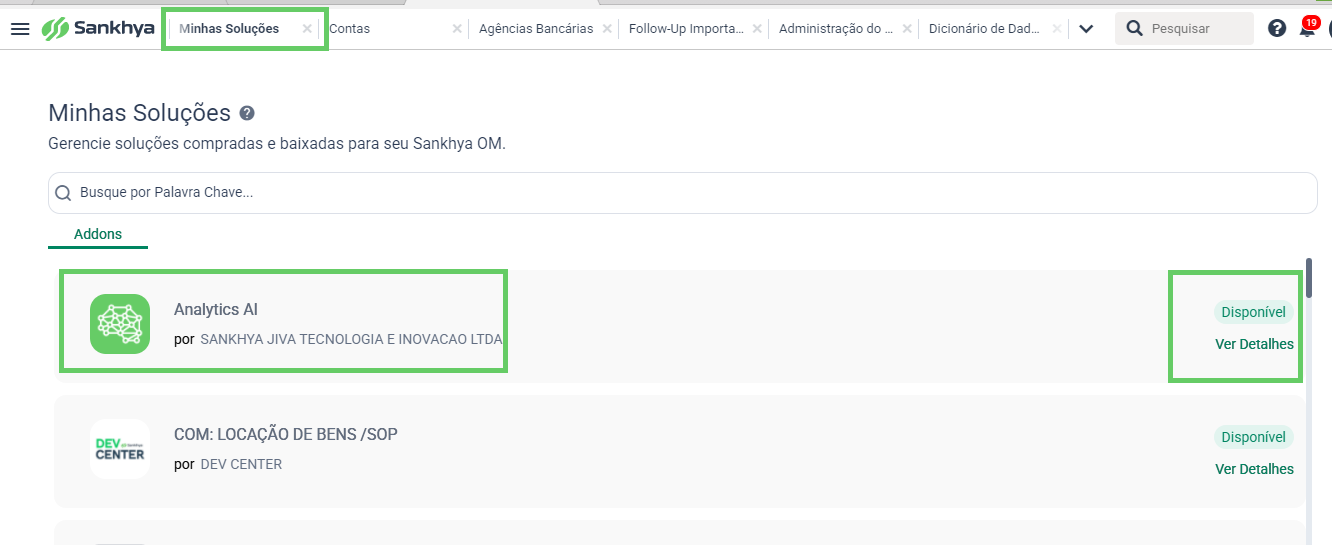Click the Pesquisar search magnifier icon

tap(1134, 28)
